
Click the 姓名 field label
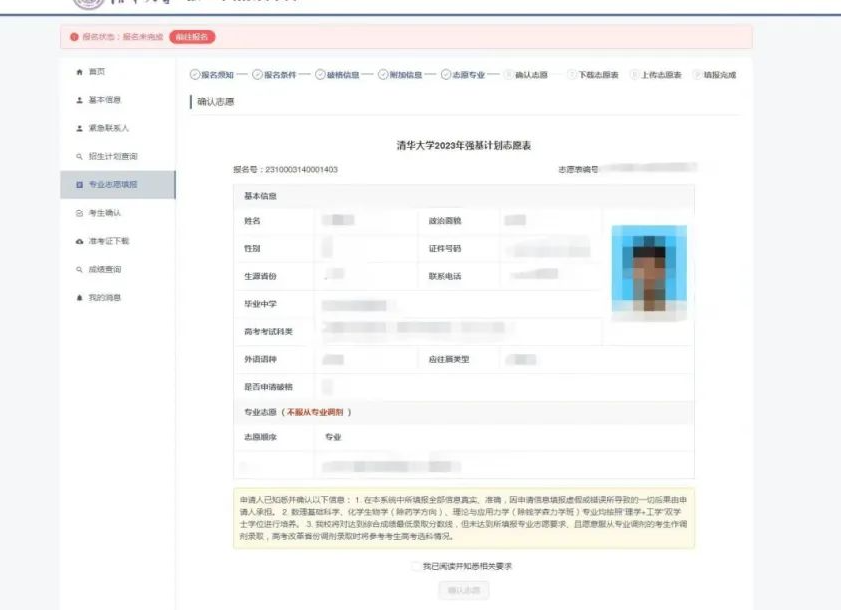pyautogui.click(x=252, y=221)
